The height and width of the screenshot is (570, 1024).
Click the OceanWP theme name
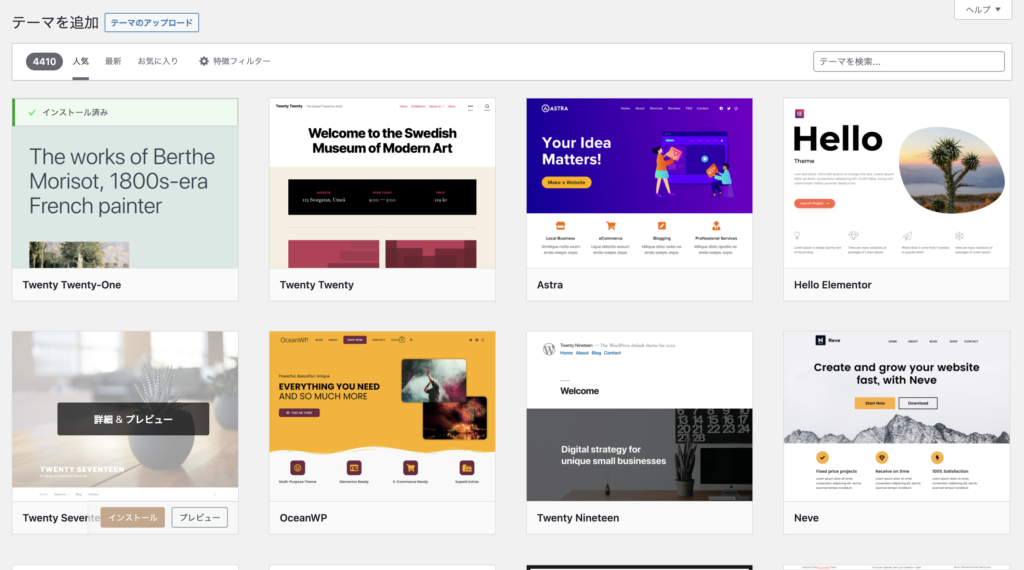(304, 518)
